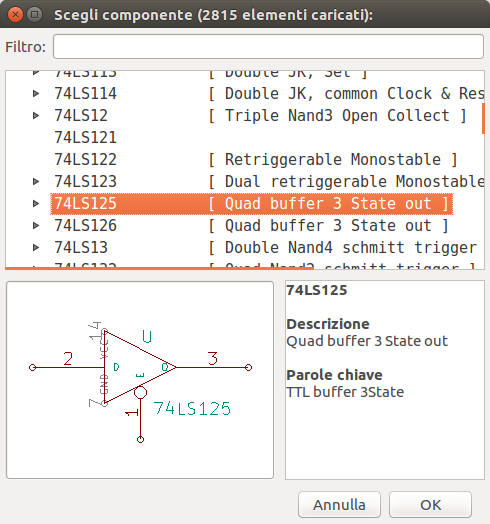Cancel with the Annulla button
The width and height of the screenshot is (490, 524).
(x=339, y=505)
